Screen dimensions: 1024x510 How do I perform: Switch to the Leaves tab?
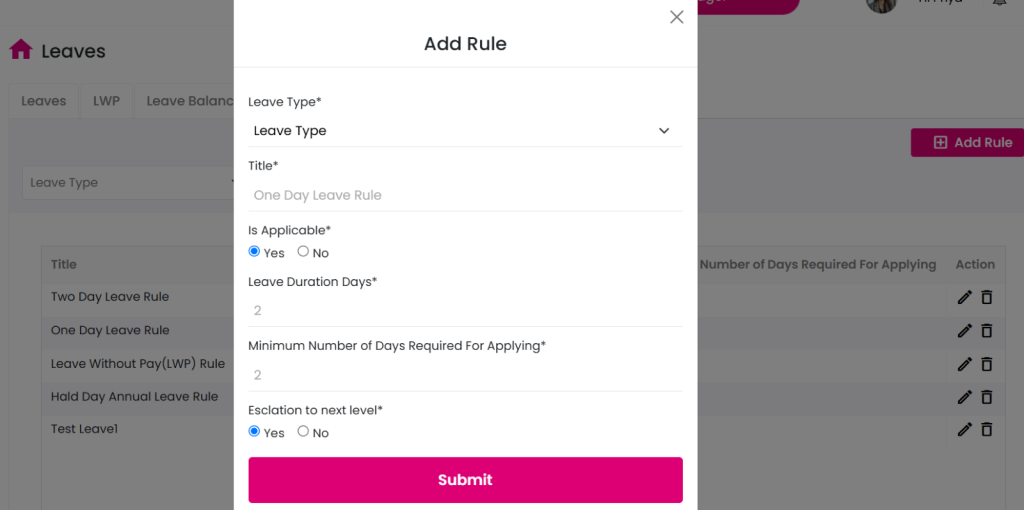pyautogui.click(x=44, y=101)
